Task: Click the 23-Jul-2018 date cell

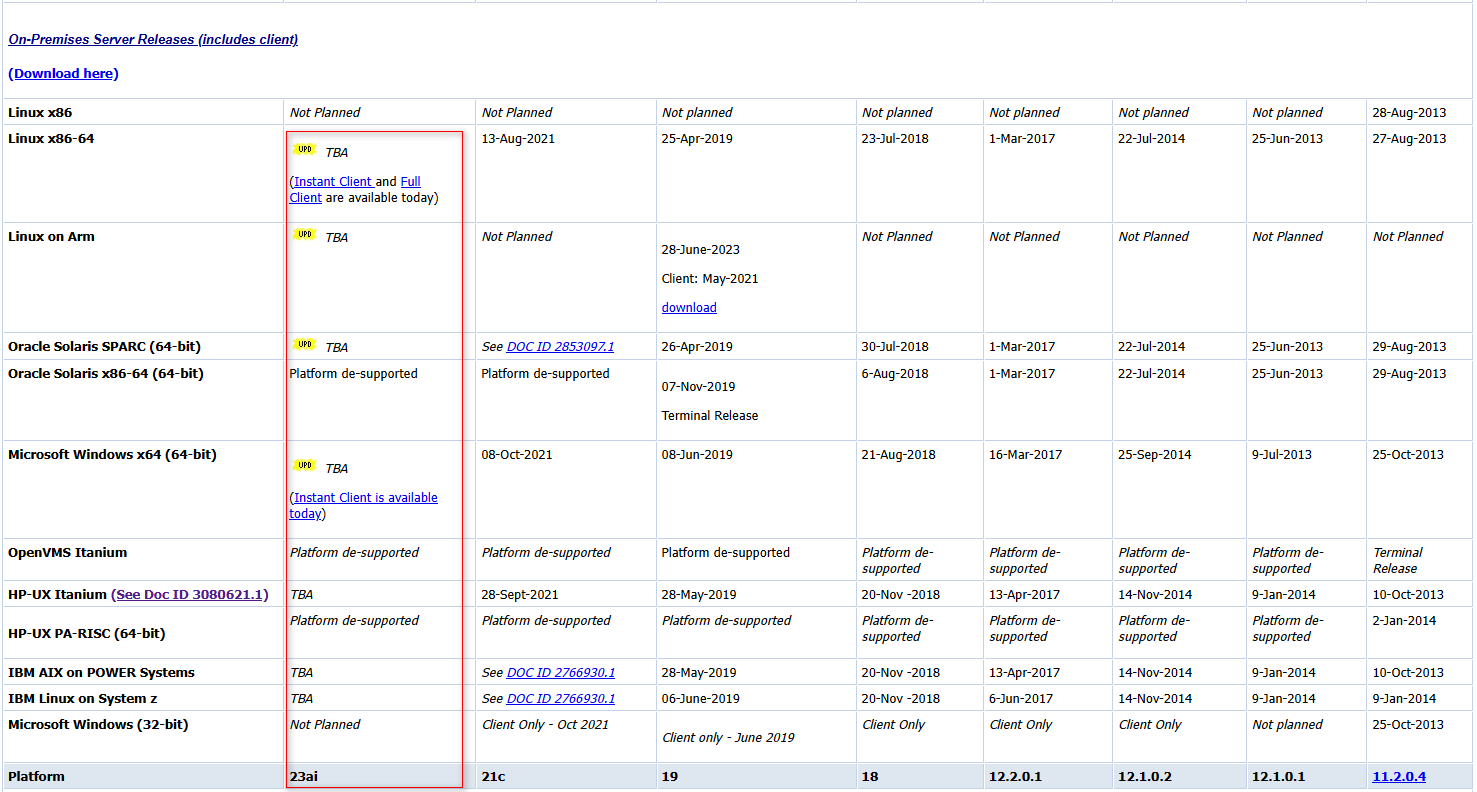Action: (x=895, y=139)
